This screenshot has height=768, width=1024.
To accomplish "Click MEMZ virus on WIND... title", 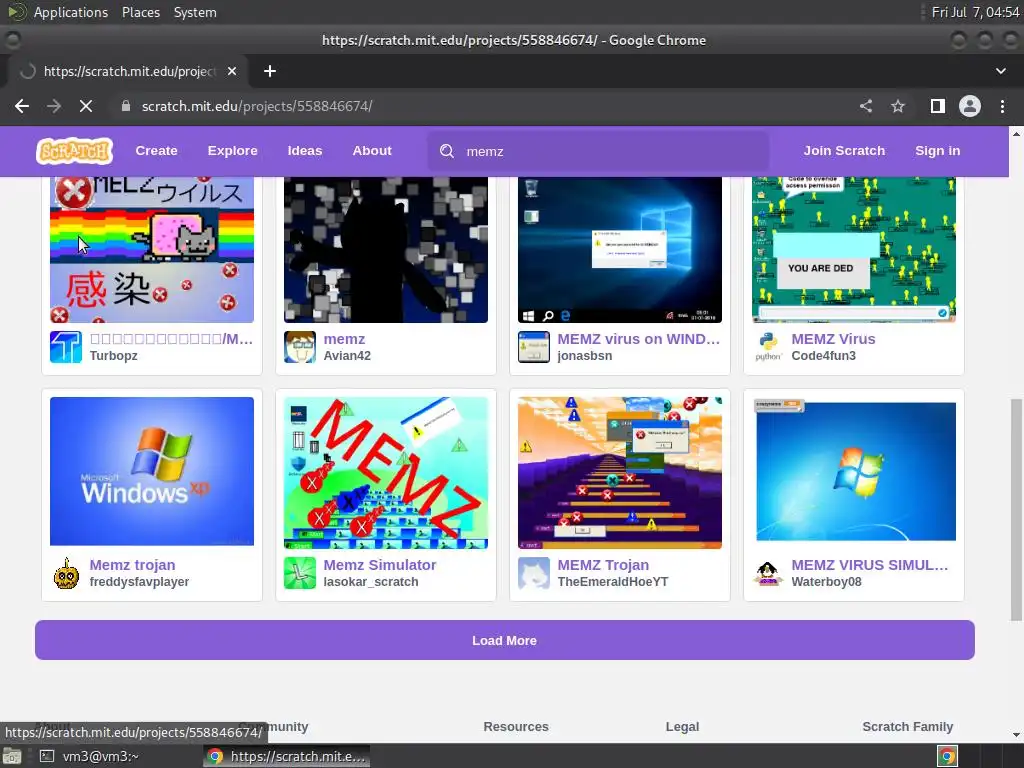I will (x=639, y=339).
